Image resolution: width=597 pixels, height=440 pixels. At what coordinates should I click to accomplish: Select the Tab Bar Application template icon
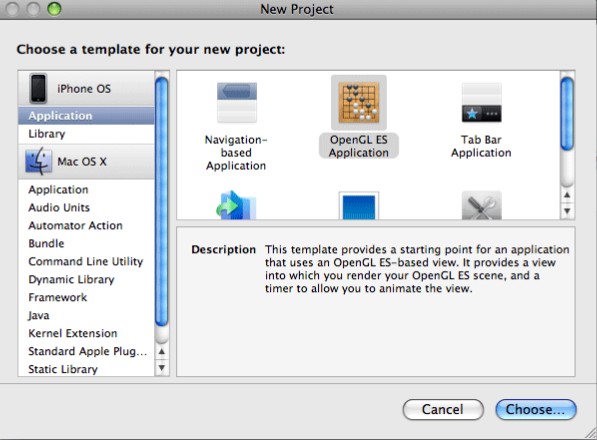(x=481, y=103)
